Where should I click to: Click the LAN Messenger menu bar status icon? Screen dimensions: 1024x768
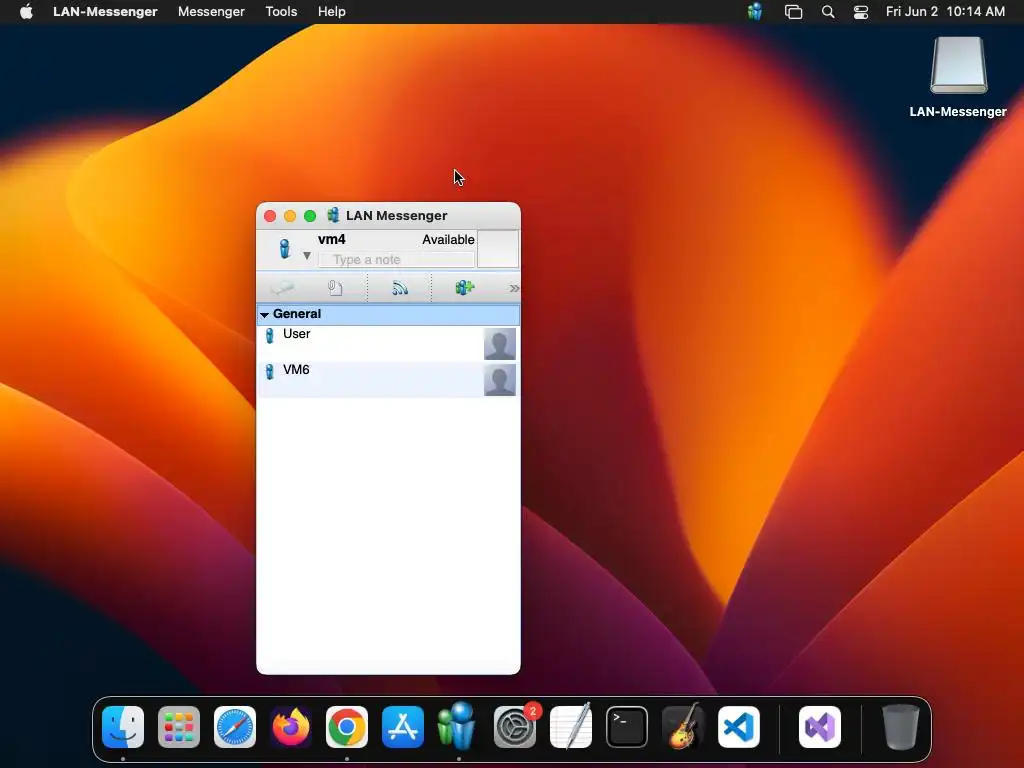pos(755,12)
